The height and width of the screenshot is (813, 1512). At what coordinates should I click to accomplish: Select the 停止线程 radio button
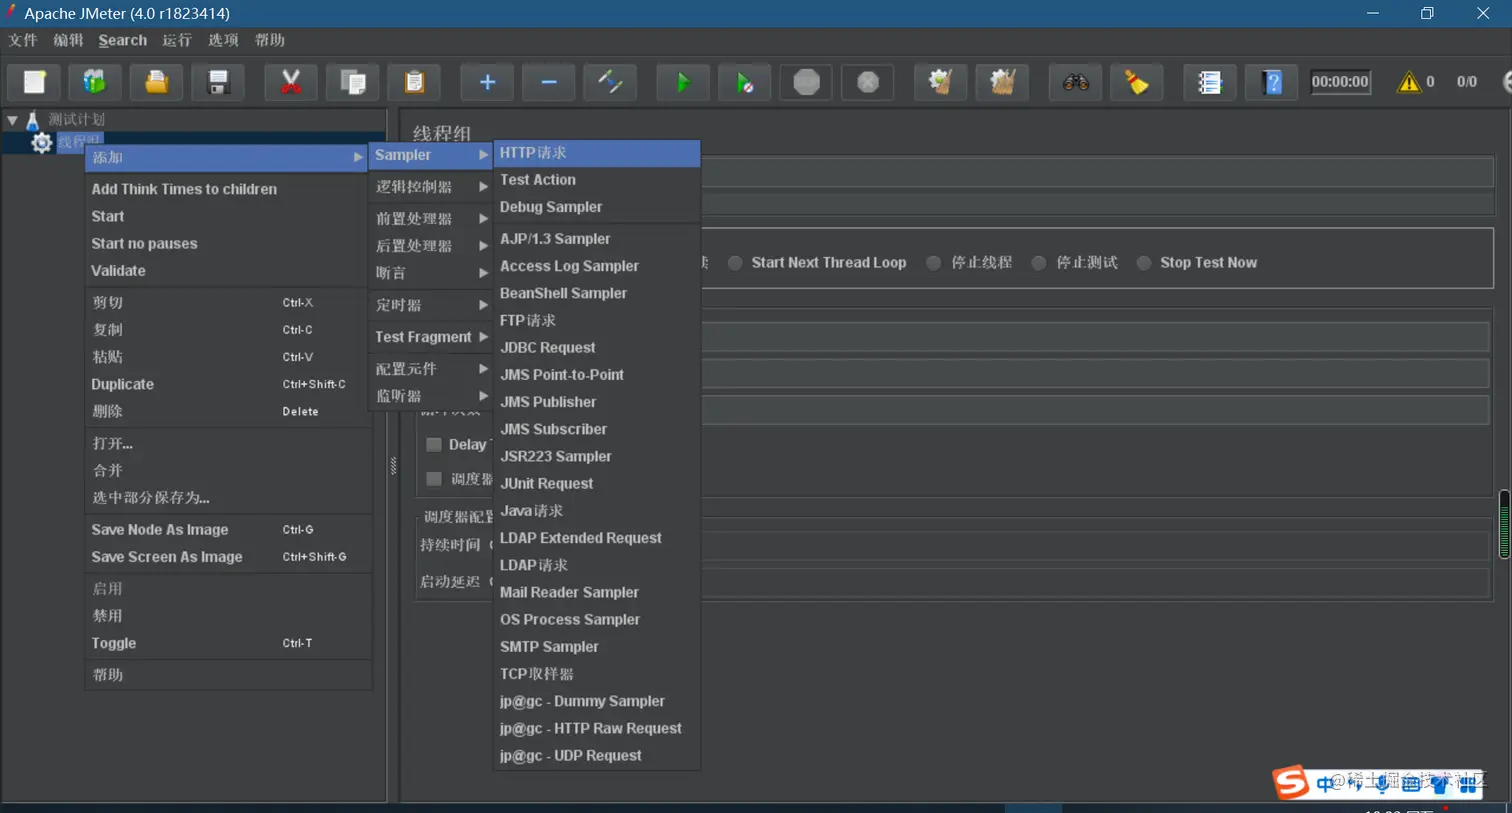(933, 263)
